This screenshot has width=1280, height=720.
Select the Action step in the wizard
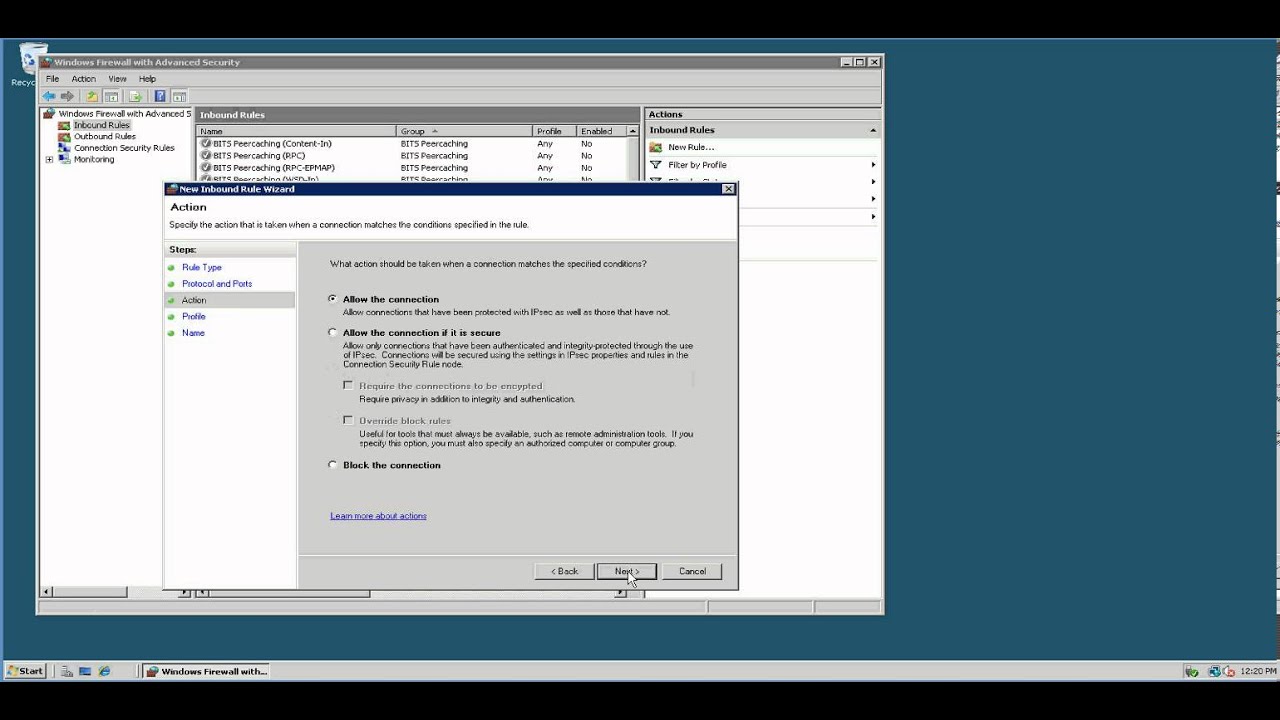pyautogui.click(x=194, y=300)
